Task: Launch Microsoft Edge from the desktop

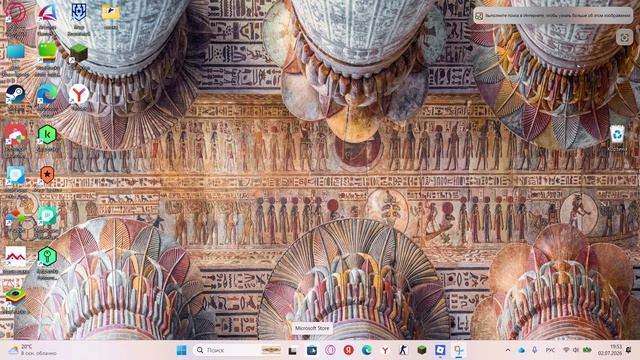Action: pyautogui.click(x=47, y=94)
